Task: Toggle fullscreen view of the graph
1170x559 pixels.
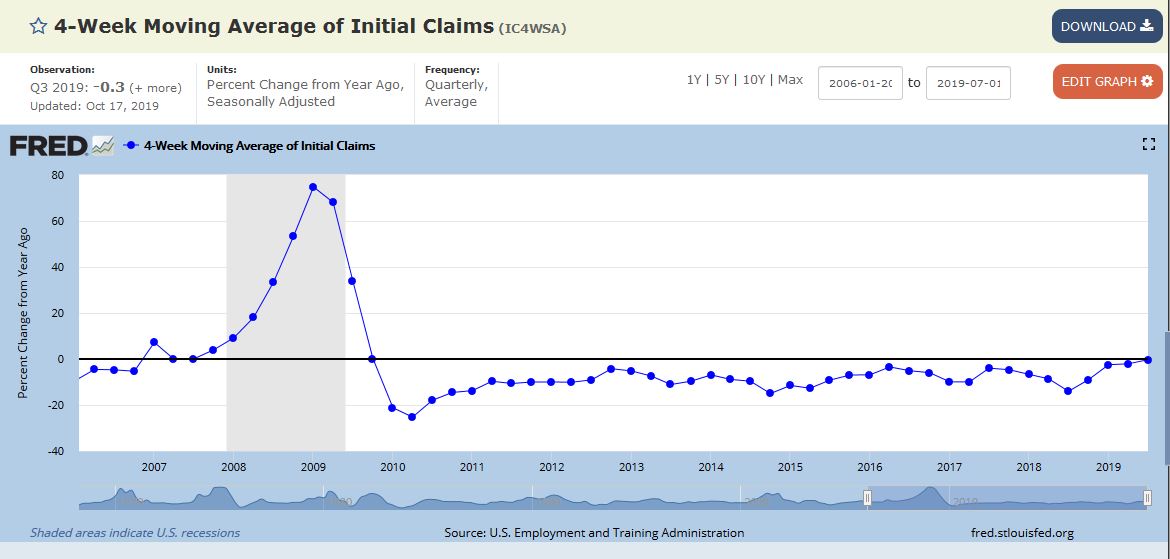Action: [1148, 145]
